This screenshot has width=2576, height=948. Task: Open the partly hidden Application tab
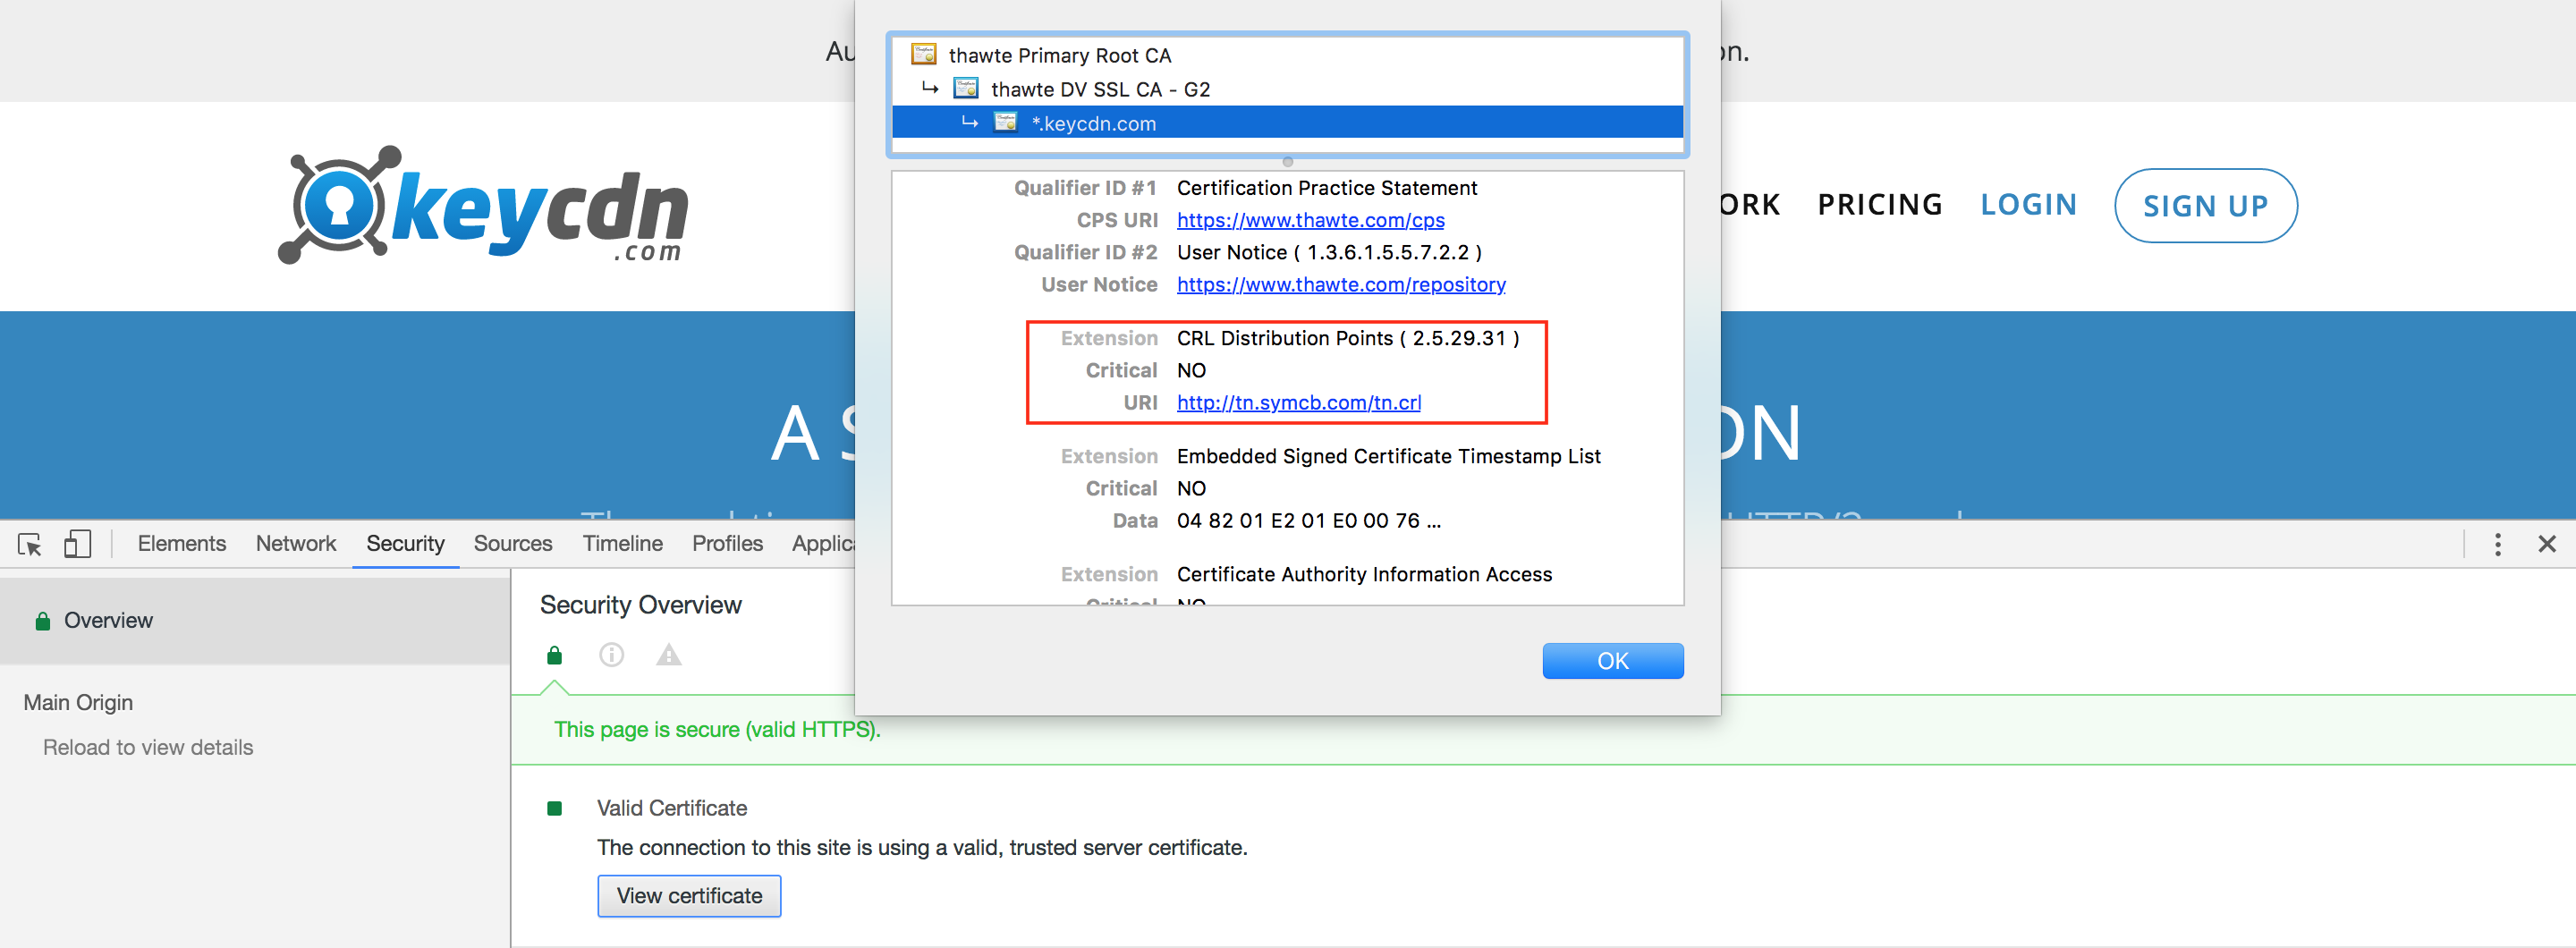point(823,543)
